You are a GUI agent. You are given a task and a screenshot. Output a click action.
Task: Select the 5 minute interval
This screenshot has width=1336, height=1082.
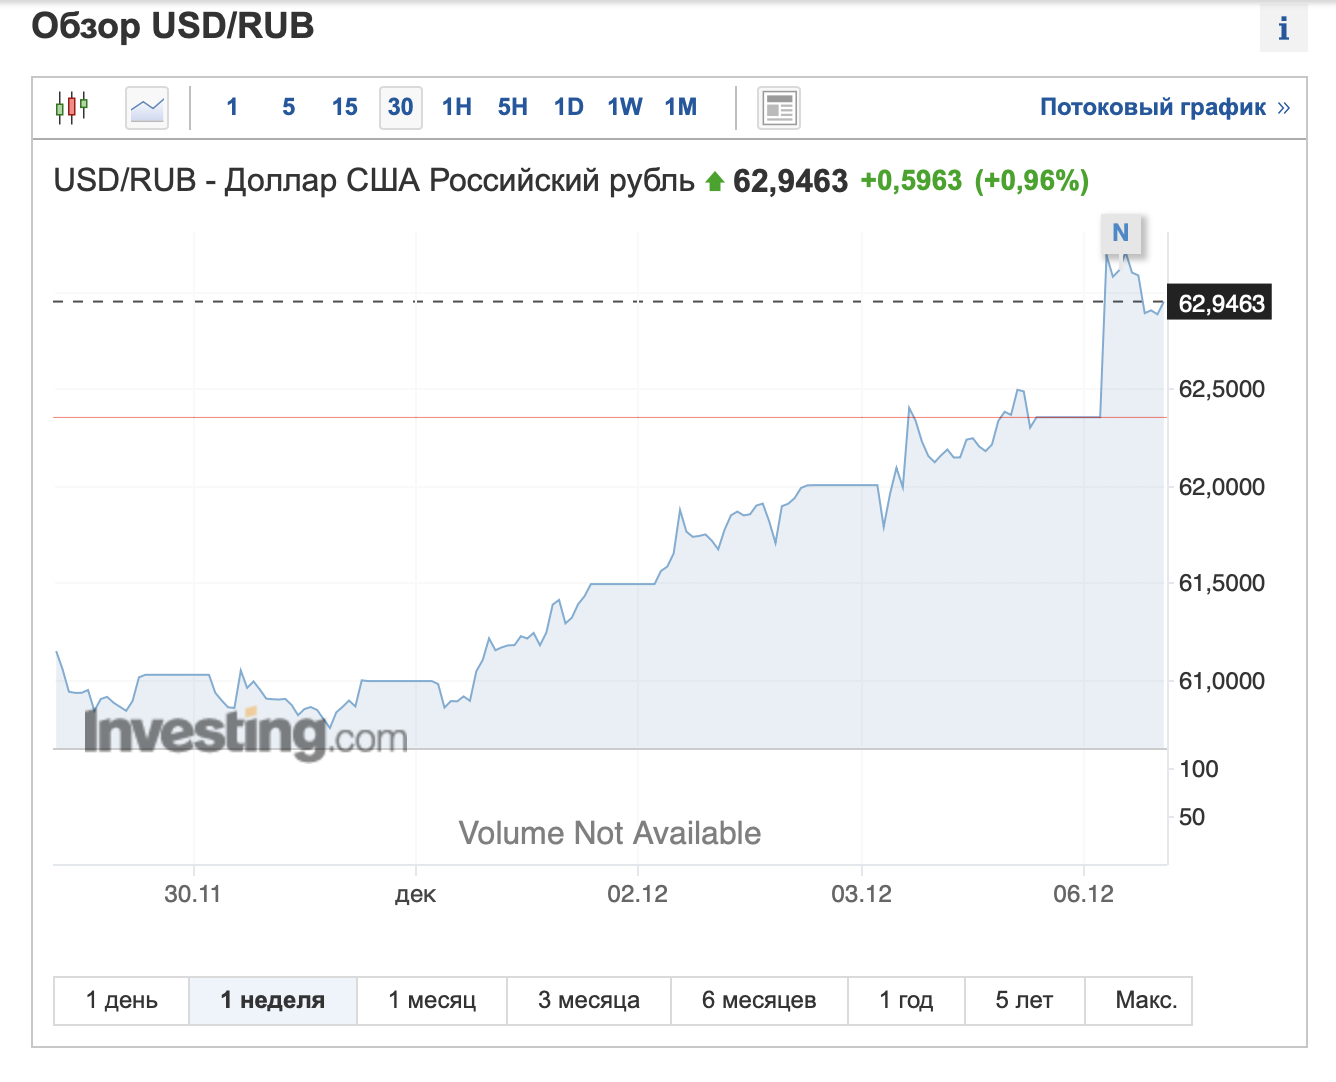tap(289, 107)
